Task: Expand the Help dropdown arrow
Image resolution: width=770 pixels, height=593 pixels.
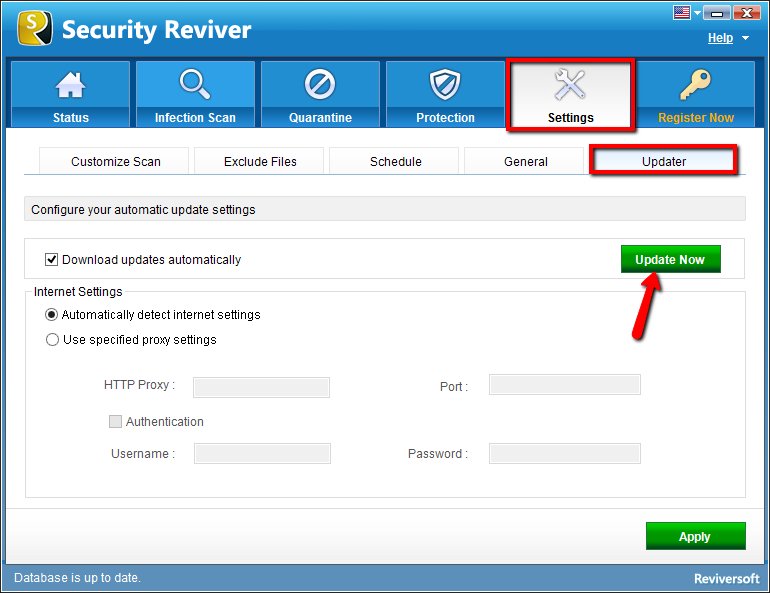Action: point(745,38)
